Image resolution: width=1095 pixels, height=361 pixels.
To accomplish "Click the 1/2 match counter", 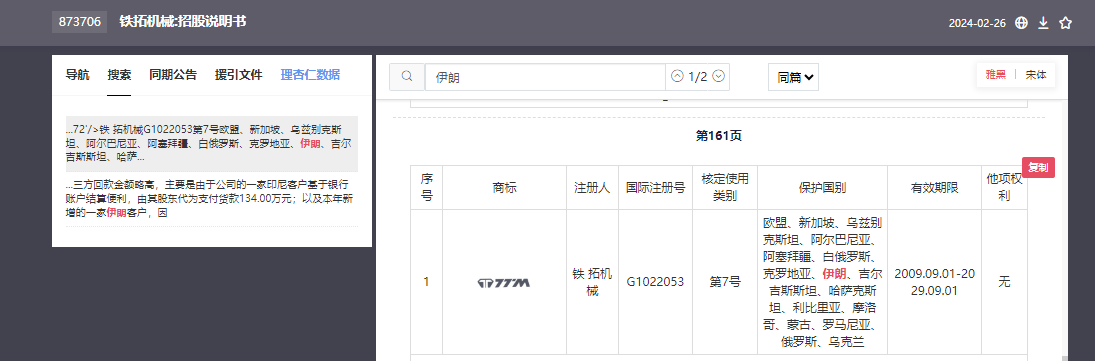I will pos(698,77).
